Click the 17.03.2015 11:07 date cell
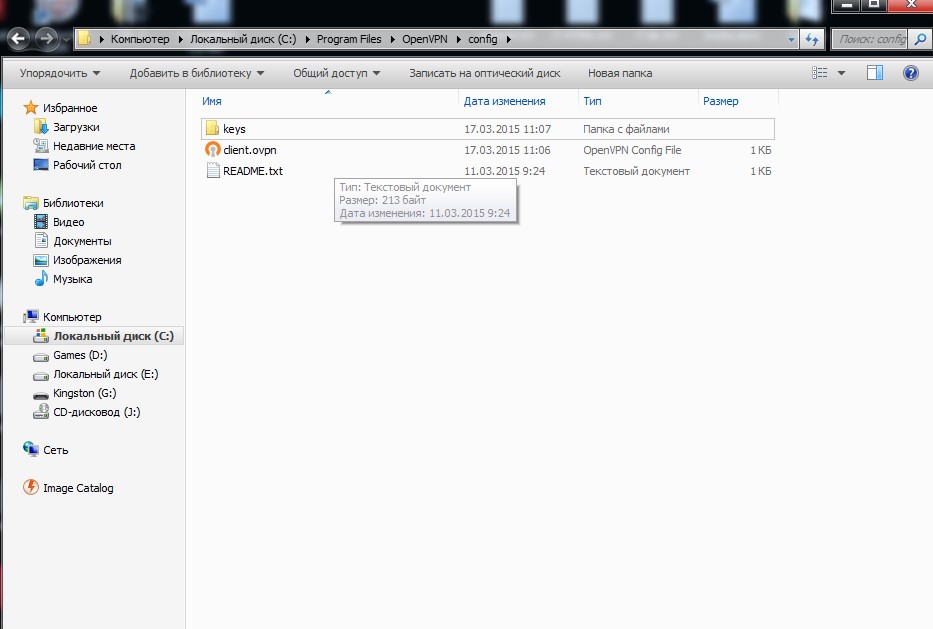Viewport: 933px width, 629px height. coord(508,129)
